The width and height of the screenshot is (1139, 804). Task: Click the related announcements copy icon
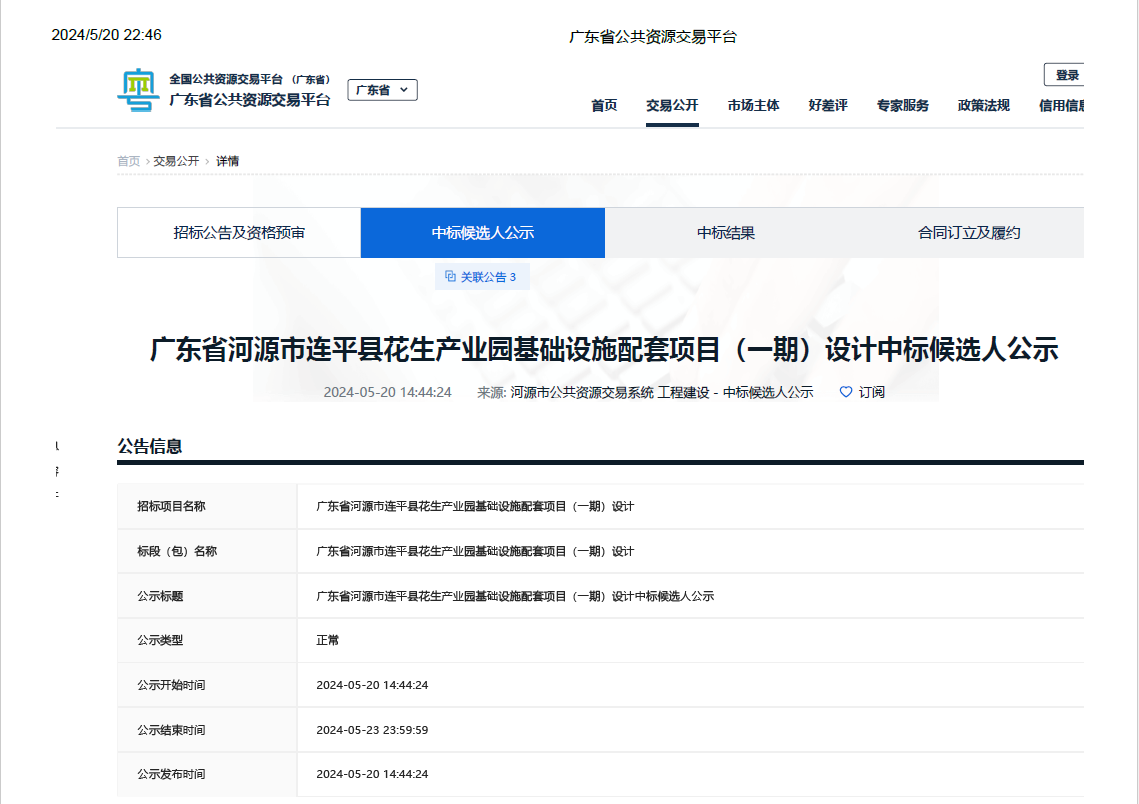coord(450,277)
